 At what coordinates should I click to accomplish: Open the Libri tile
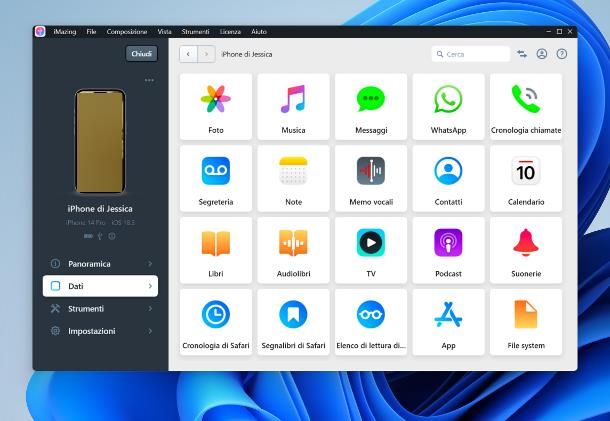216,250
